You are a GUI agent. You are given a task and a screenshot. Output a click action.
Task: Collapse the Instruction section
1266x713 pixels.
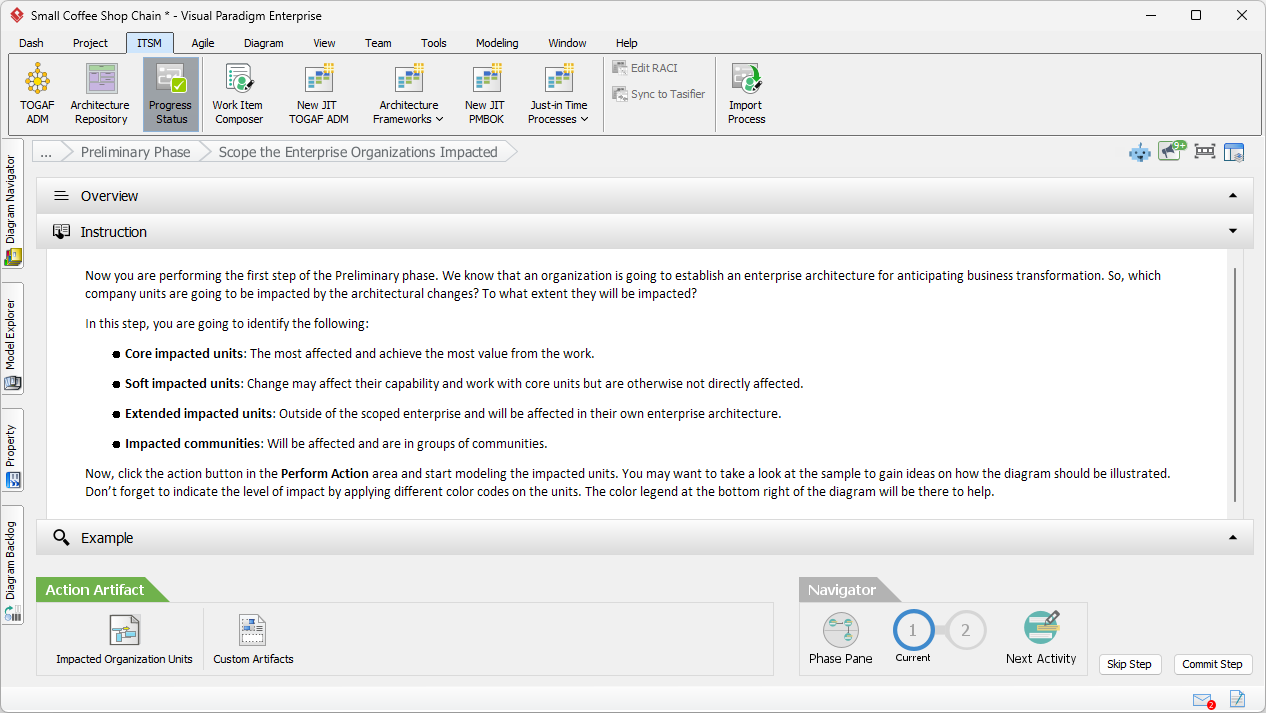[1232, 231]
